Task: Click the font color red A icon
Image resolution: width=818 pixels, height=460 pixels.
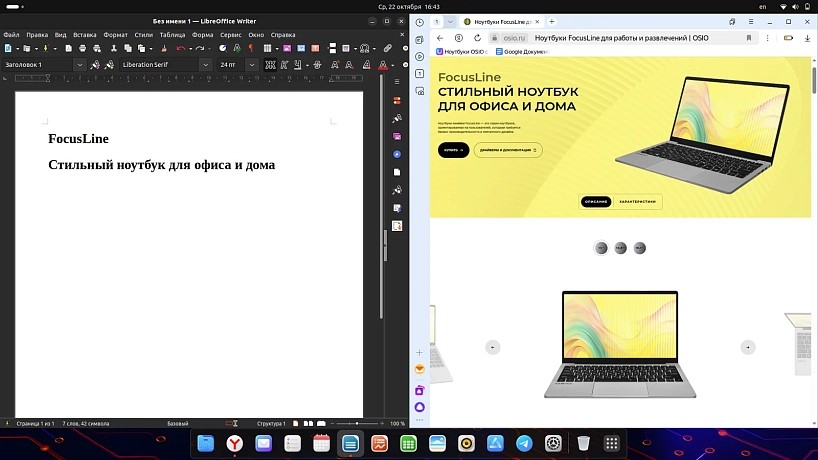Action: 383,65
